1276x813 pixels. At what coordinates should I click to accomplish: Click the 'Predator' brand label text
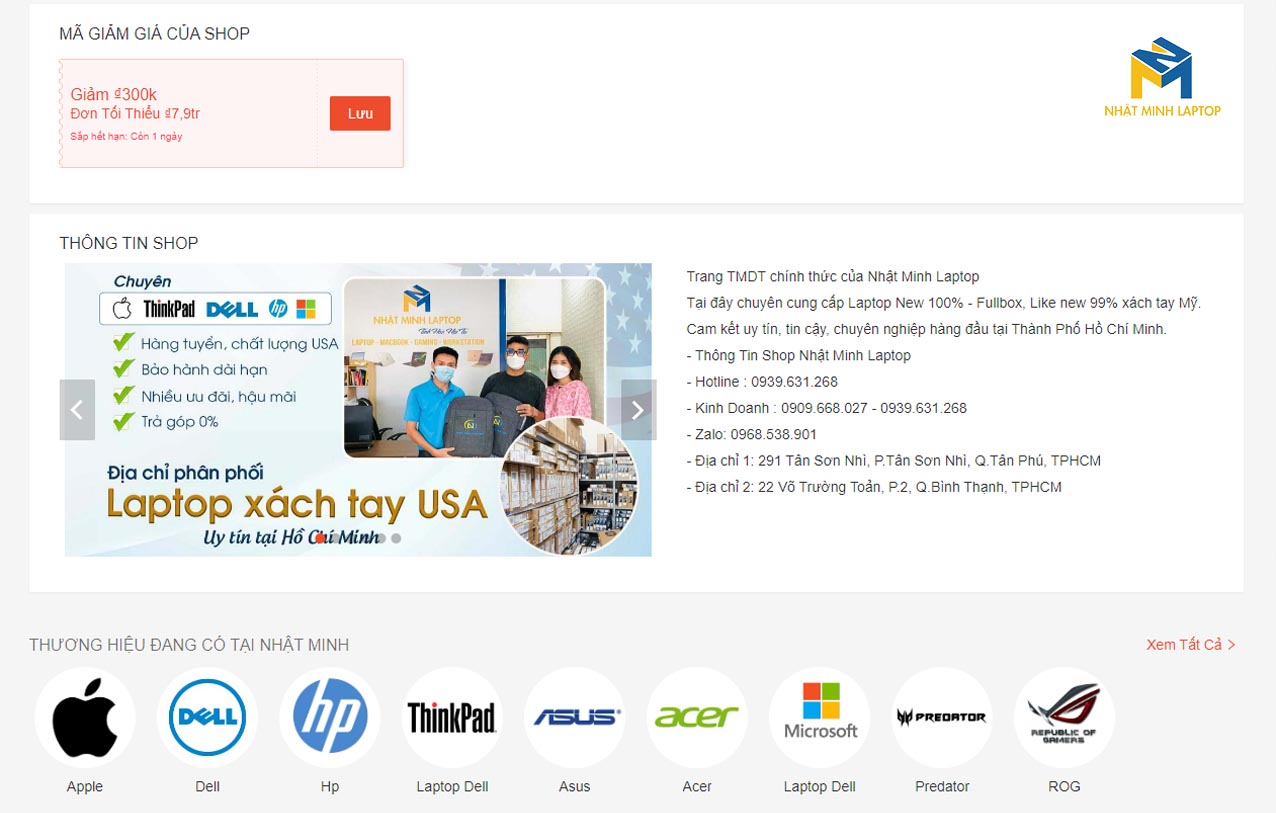[x=942, y=787]
